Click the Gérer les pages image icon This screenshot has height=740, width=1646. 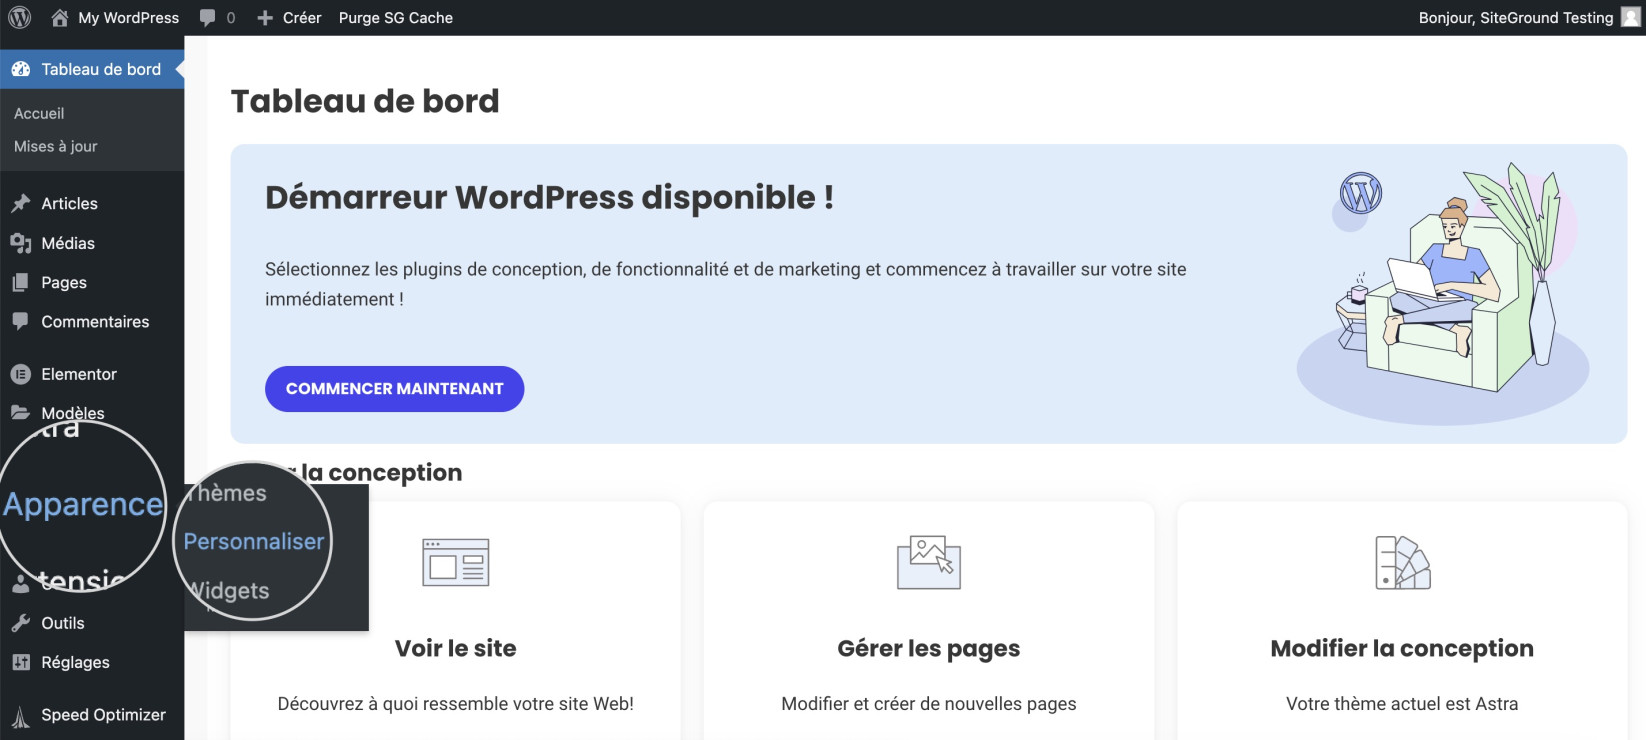[x=929, y=563]
